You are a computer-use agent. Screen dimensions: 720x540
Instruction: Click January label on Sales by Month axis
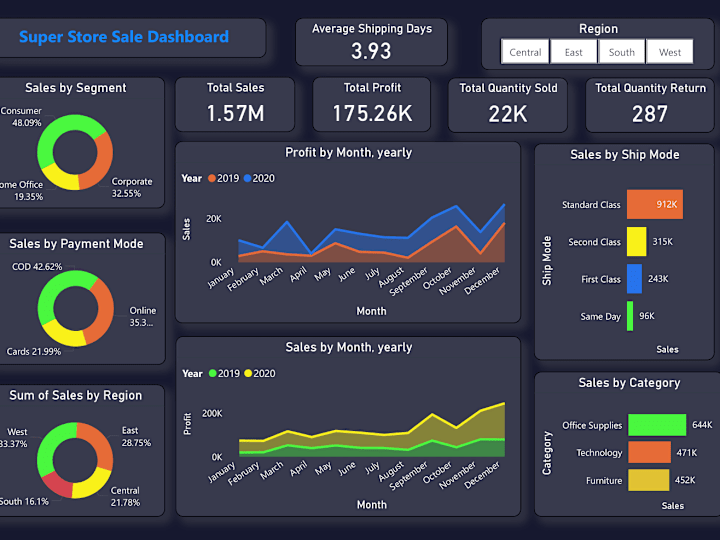pyautogui.click(x=221, y=472)
